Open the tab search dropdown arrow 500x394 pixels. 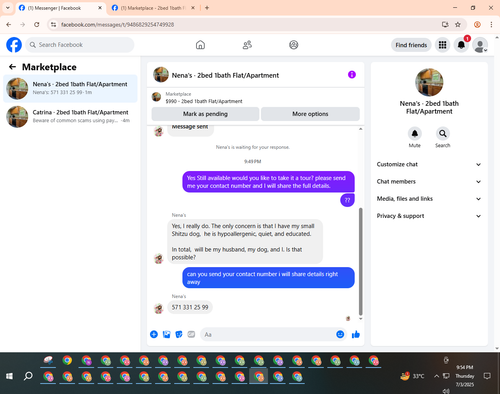(x=7, y=8)
